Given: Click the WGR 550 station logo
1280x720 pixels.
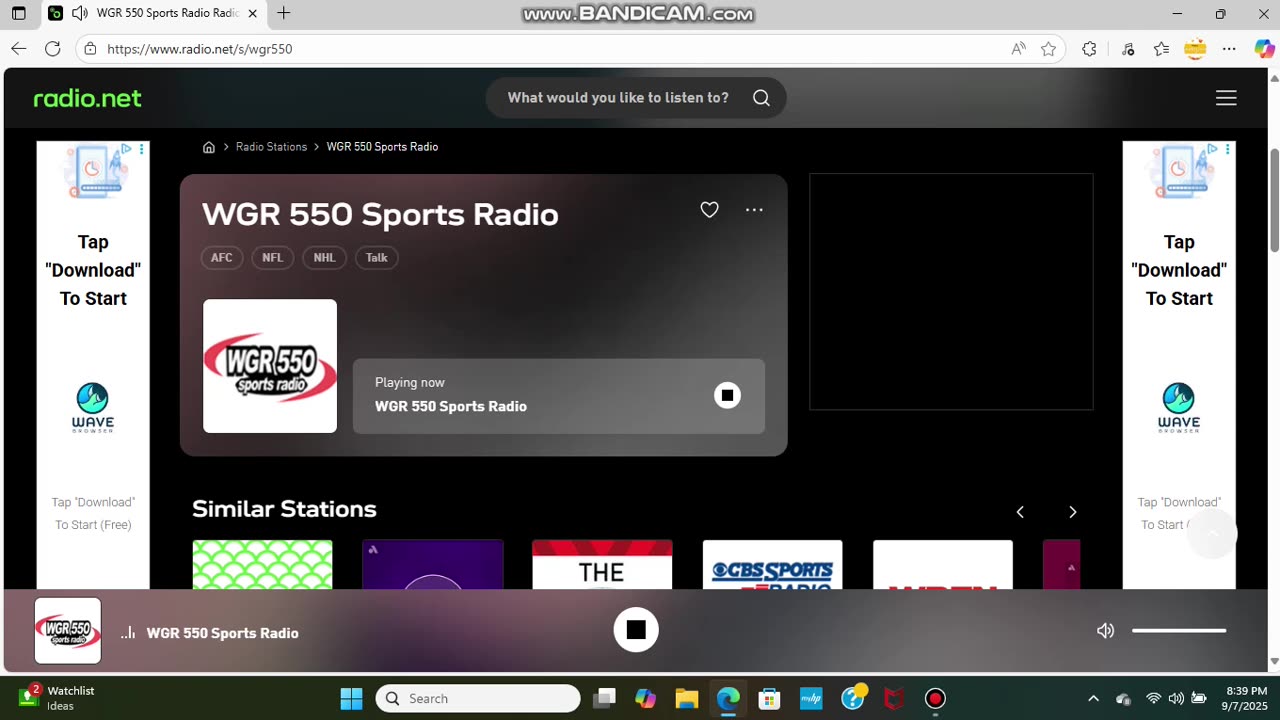Looking at the screenshot, I should point(270,366).
